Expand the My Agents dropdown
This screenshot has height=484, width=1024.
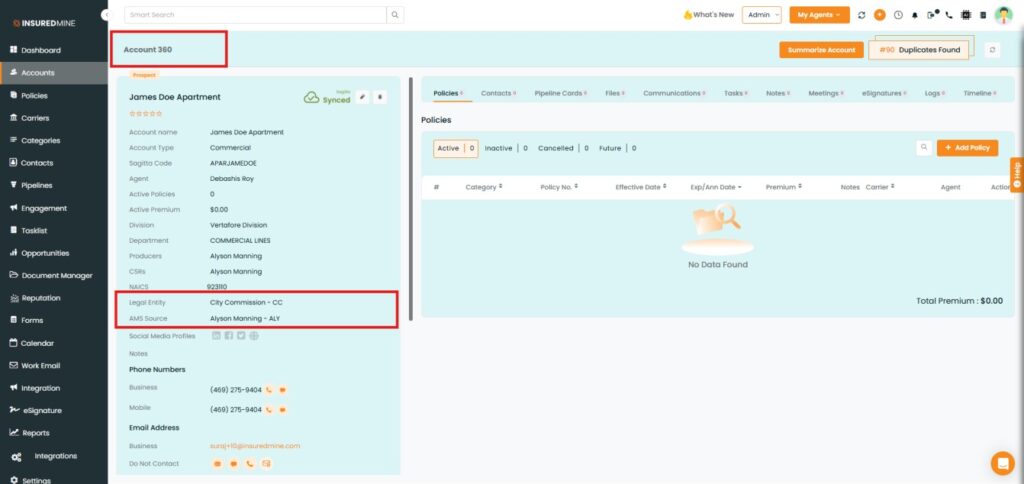point(819,15)
